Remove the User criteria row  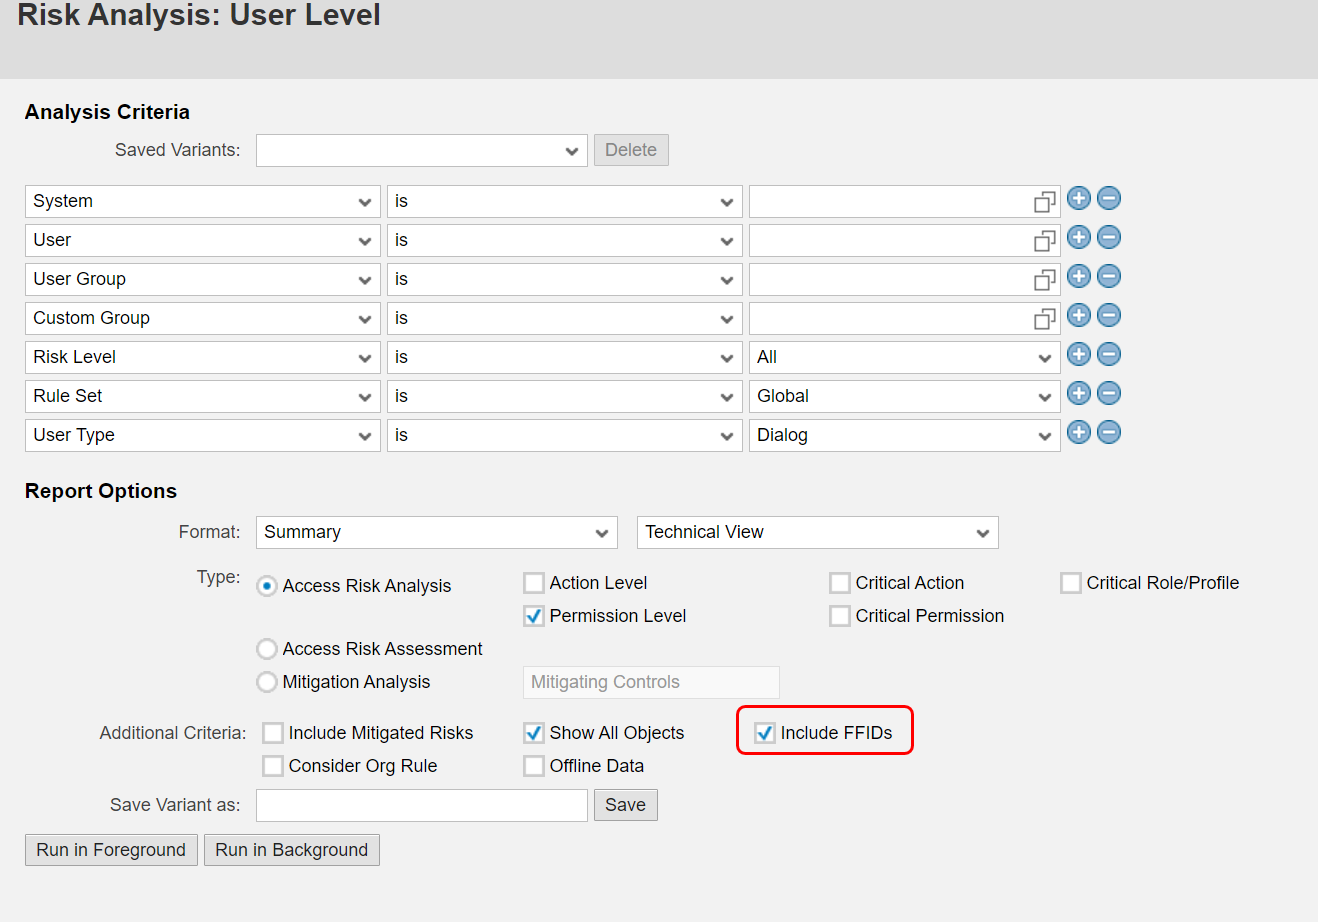(x=1108, y=237)
